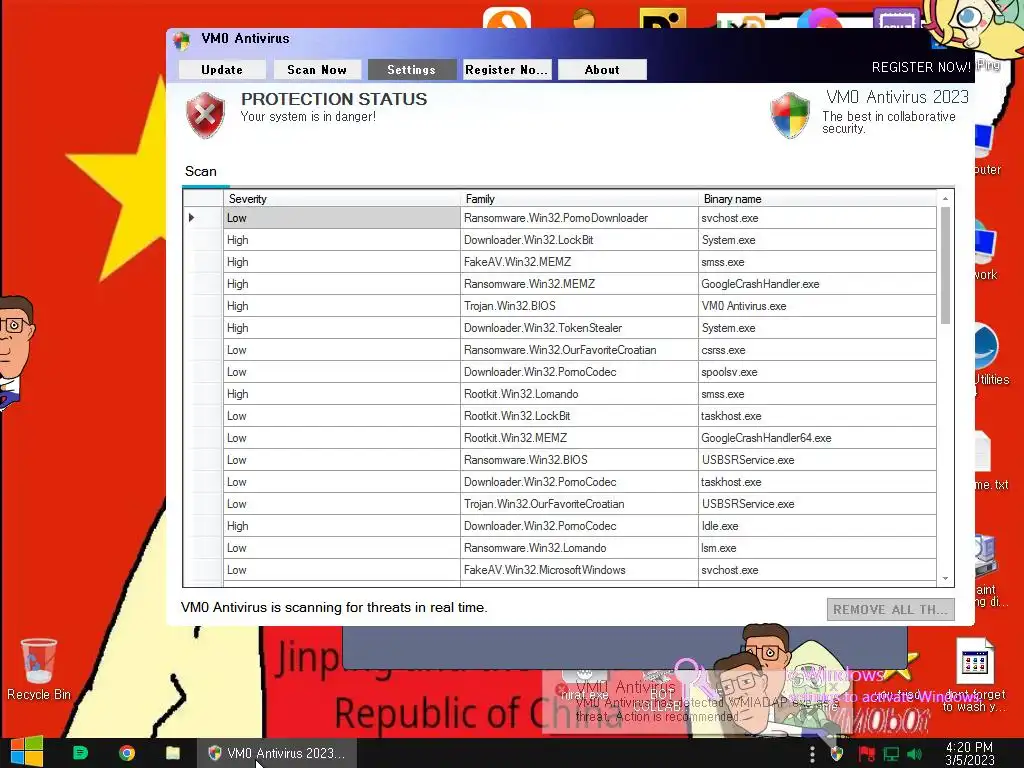Screen dimensions: 1024x768
Task: Click the VM0 Antivirus 2023 taskbar button
Action: 277,753
